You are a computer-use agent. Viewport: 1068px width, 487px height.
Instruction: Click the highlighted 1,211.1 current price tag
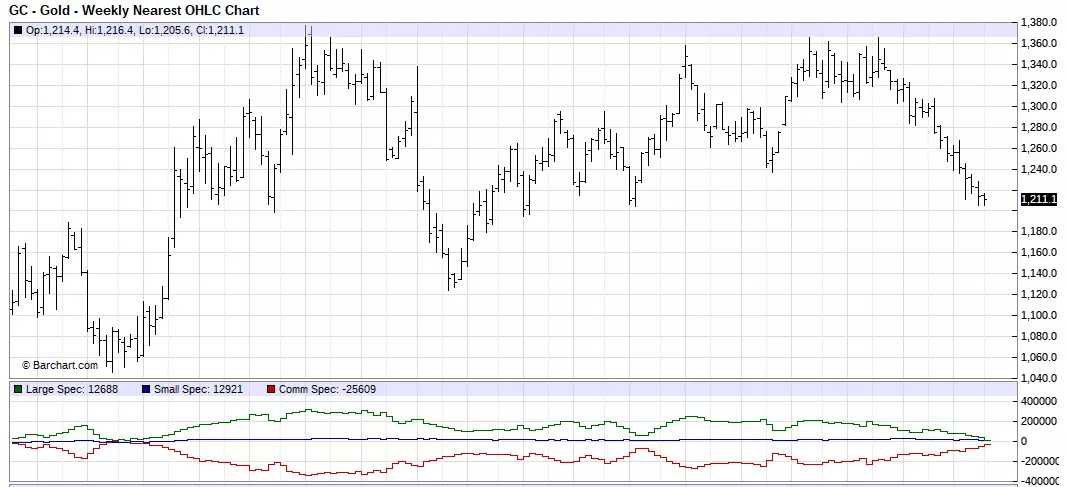[x=1039, y=199]
